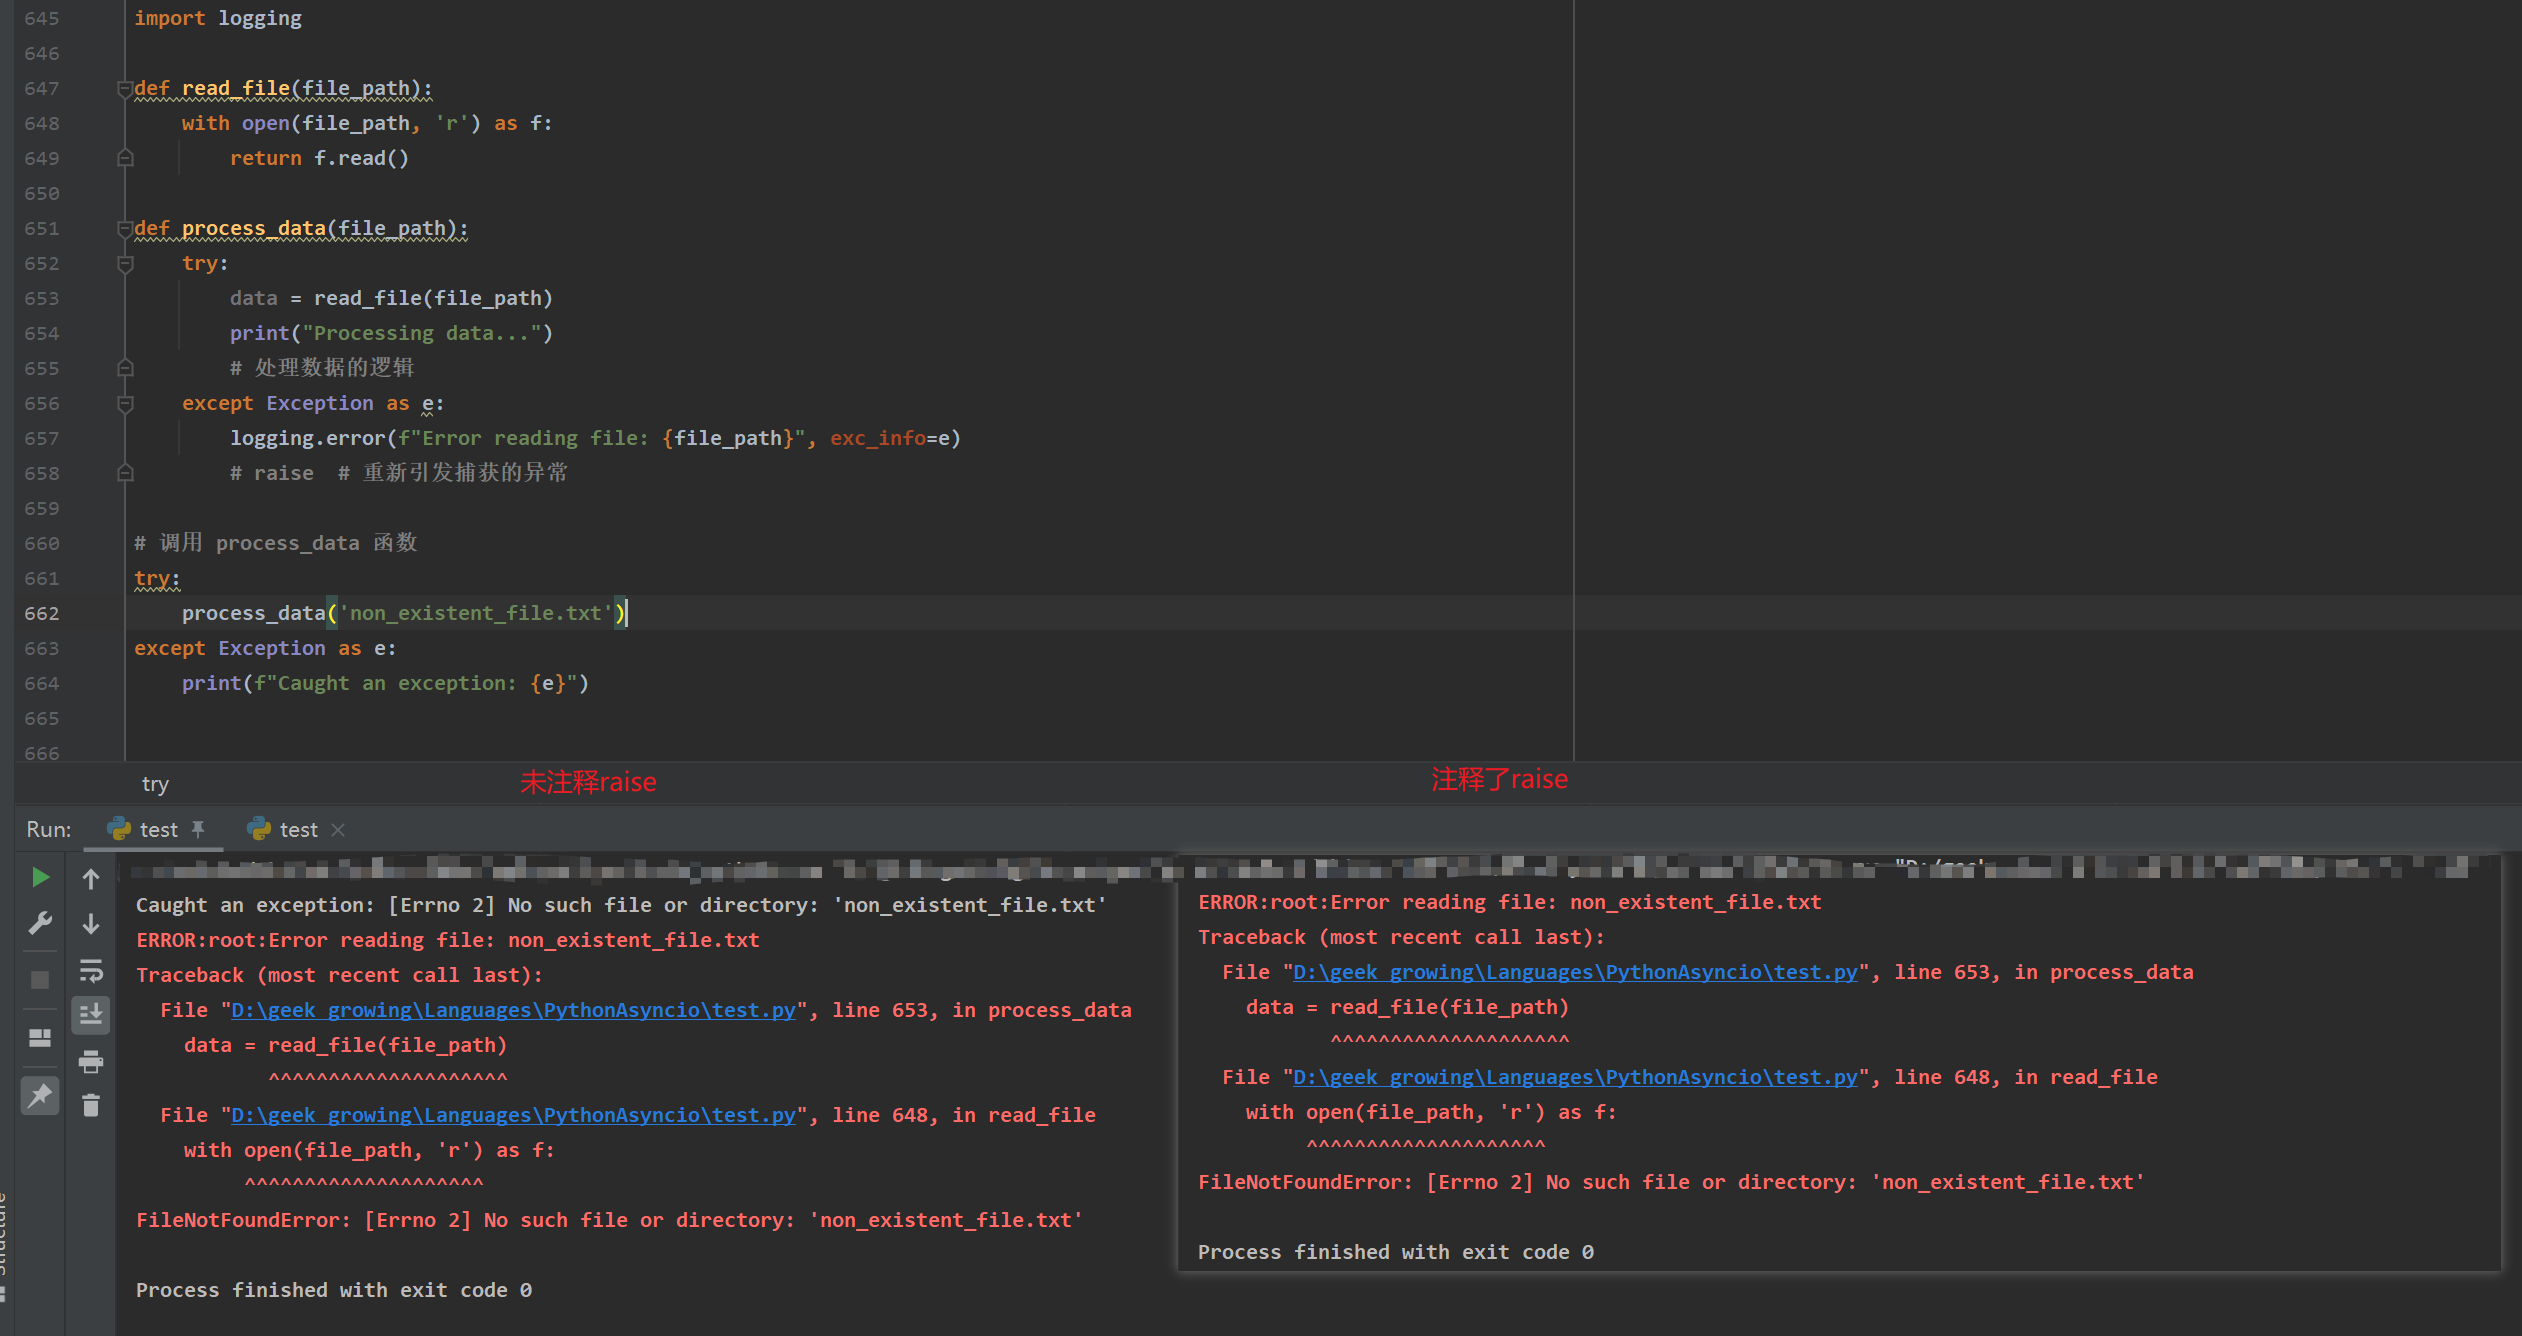2522x1336 pixels.
Task: Clear console output with trash icon
Action: tap(91, 1105)
